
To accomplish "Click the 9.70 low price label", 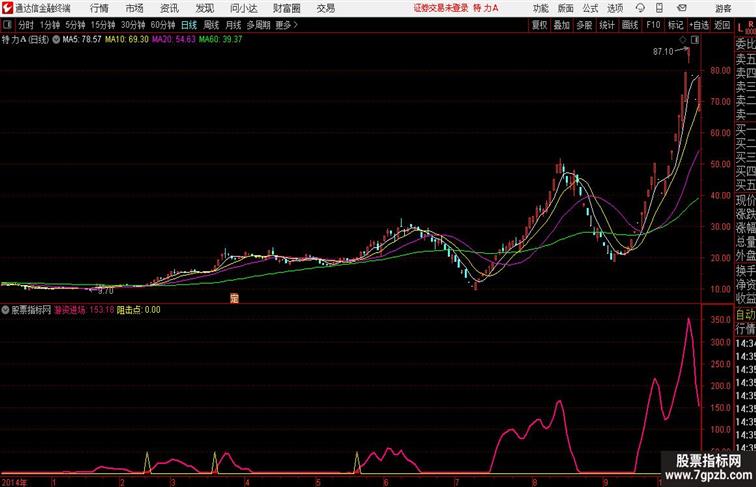I will click(x=105, y=291).
